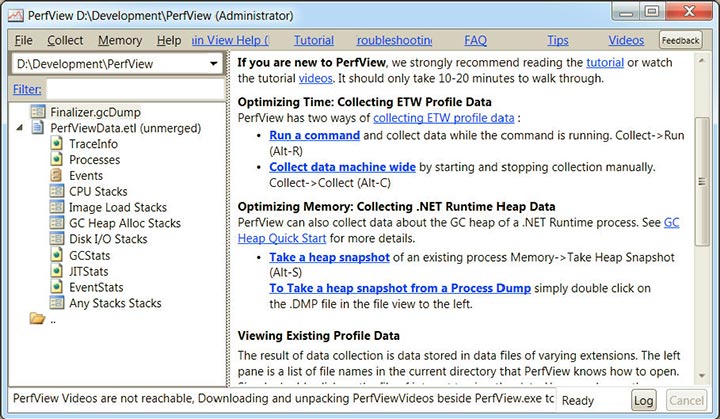
Task: Open the FAQ link
Action: tap(475, 40)
